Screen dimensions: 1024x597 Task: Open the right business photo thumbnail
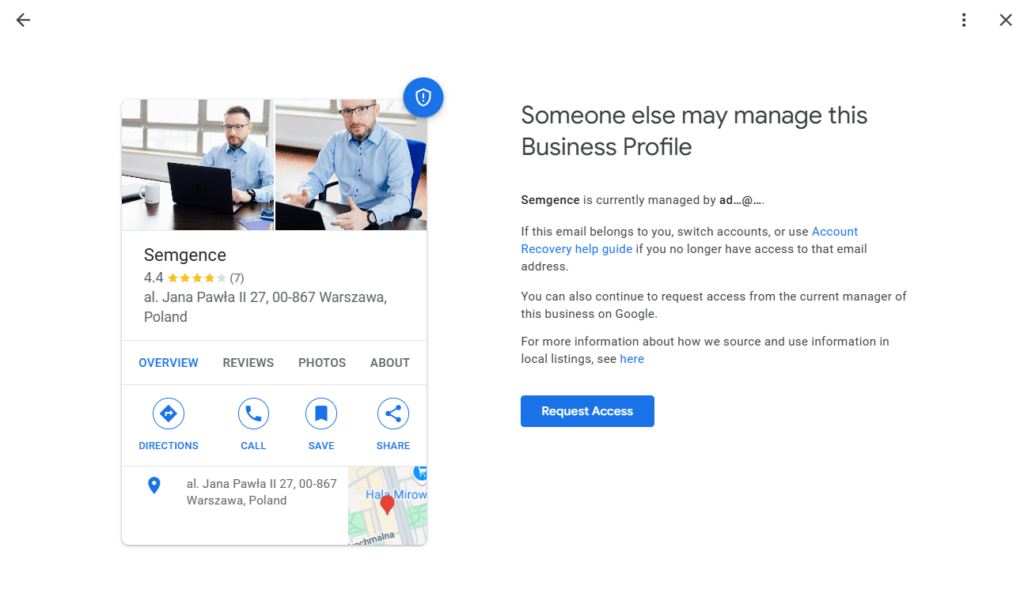[351, 165]
